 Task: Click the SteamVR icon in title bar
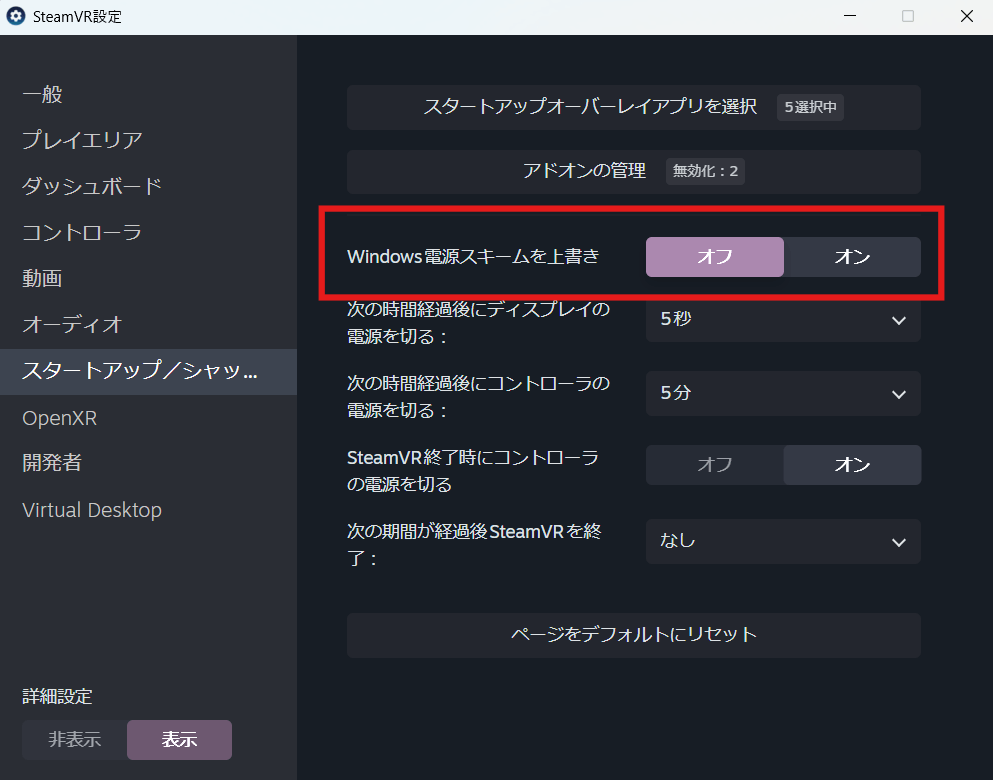coord(16,17)
